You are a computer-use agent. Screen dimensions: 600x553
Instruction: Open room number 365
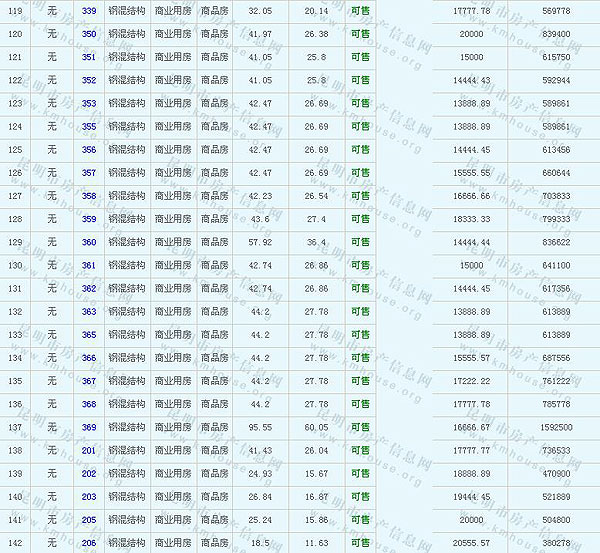(x=89, y=335)
